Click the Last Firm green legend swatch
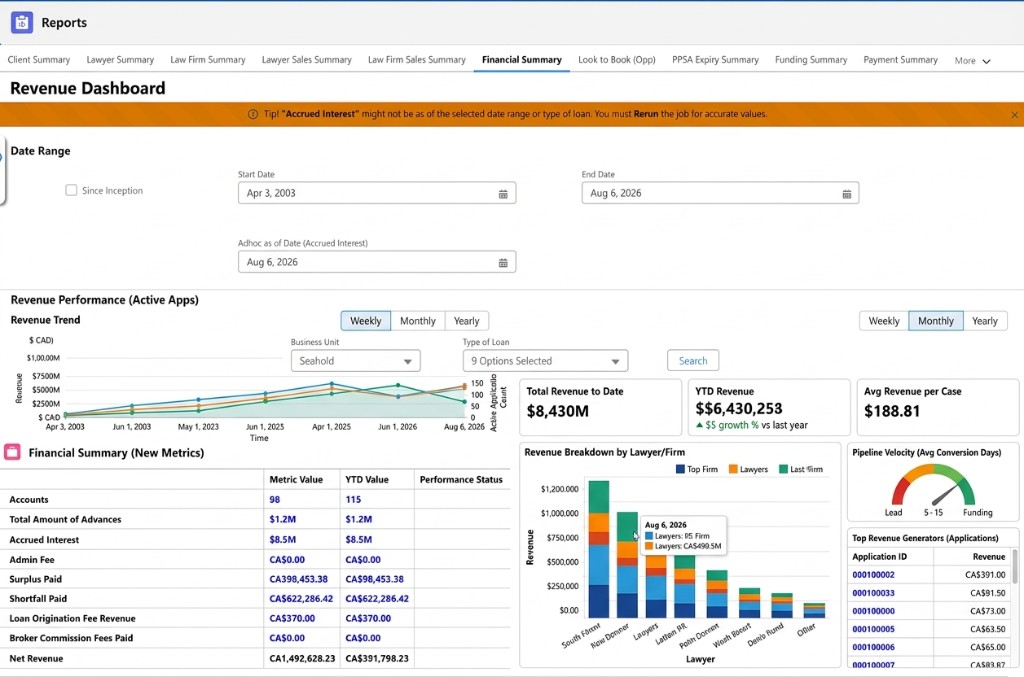Viewport: 1024px width, 677px height. click(783, 469)
